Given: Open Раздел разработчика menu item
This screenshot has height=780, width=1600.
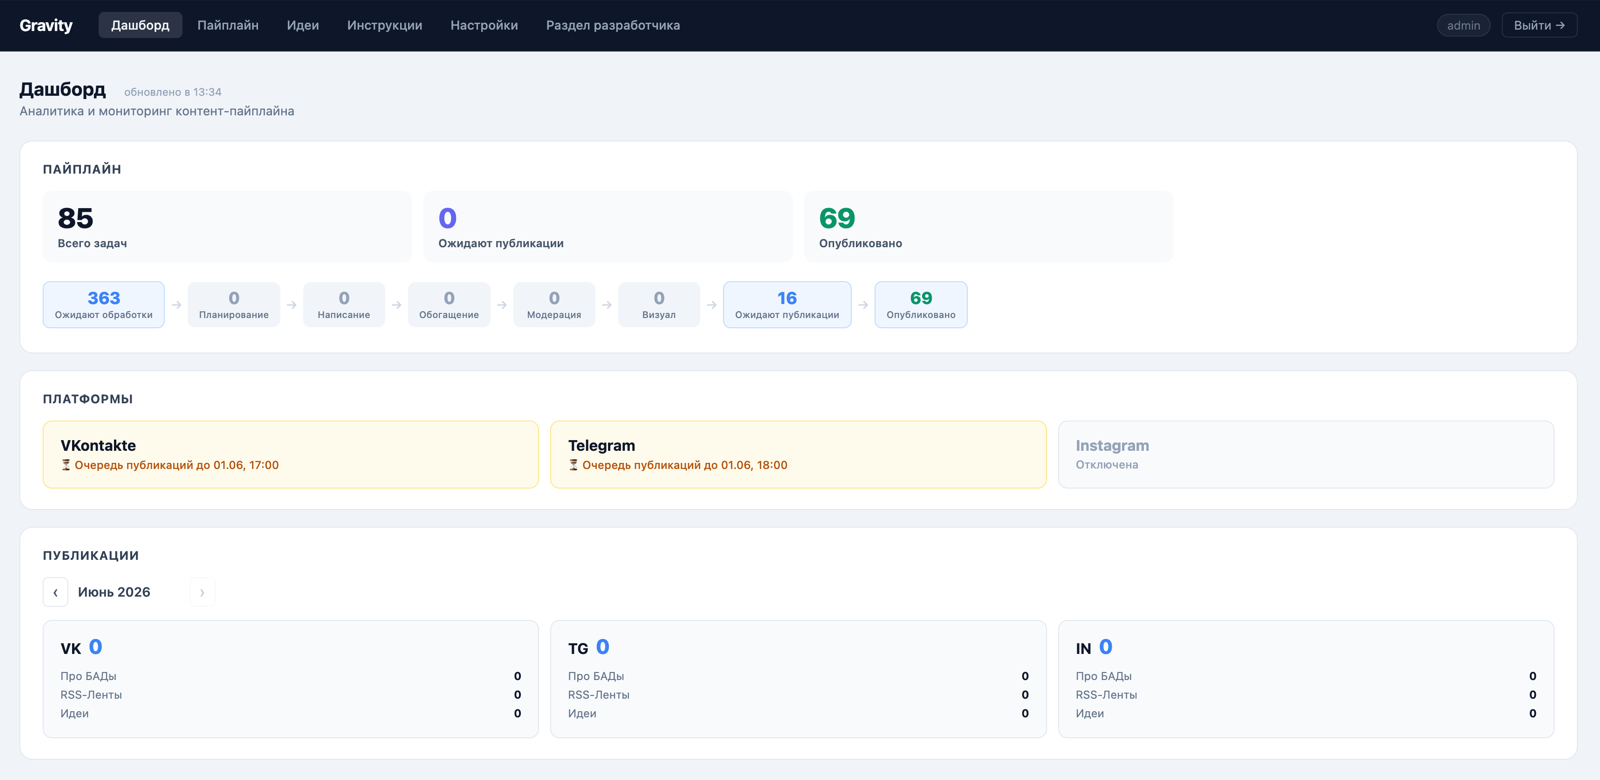Looking at the screenshot, I should pos(613,25).
